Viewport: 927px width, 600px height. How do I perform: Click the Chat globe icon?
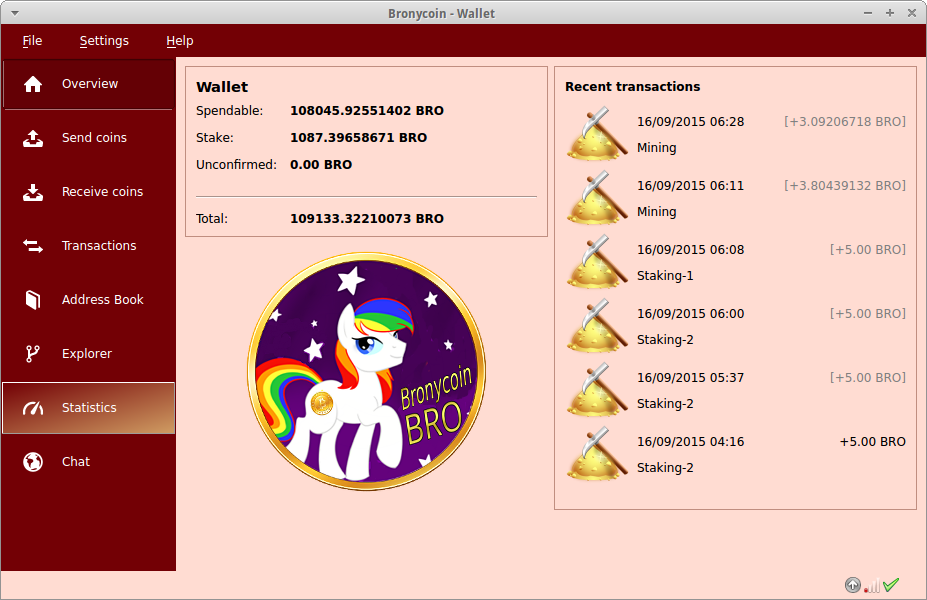(x=33, y=462)
